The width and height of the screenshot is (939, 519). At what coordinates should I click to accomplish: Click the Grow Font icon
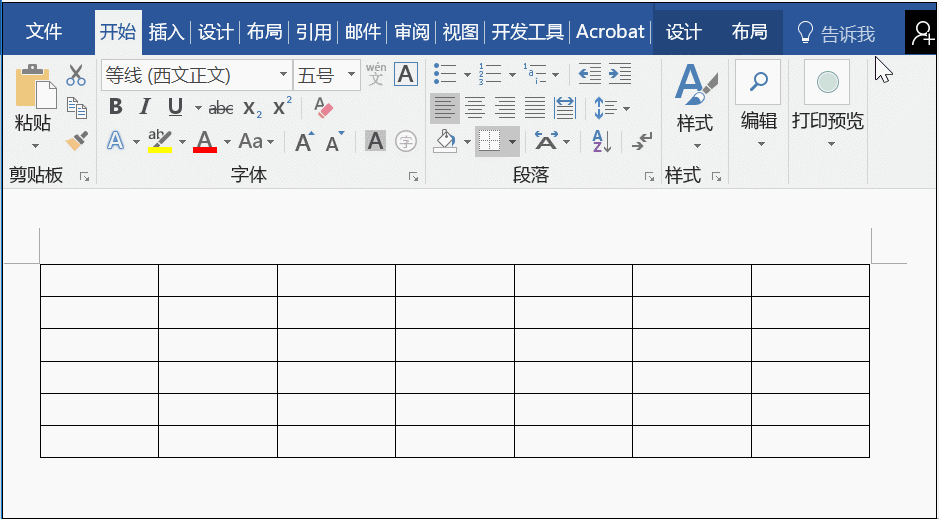tap(304, 142)
